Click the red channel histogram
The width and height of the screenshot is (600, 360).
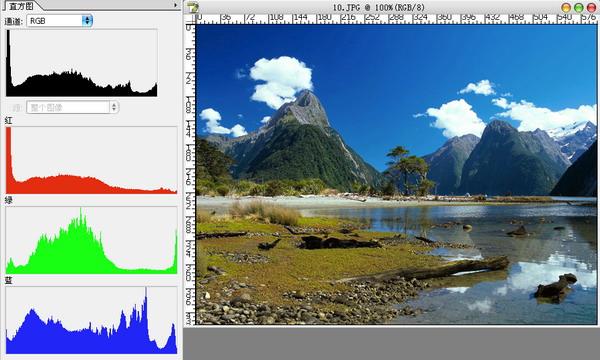click(91, 160)
